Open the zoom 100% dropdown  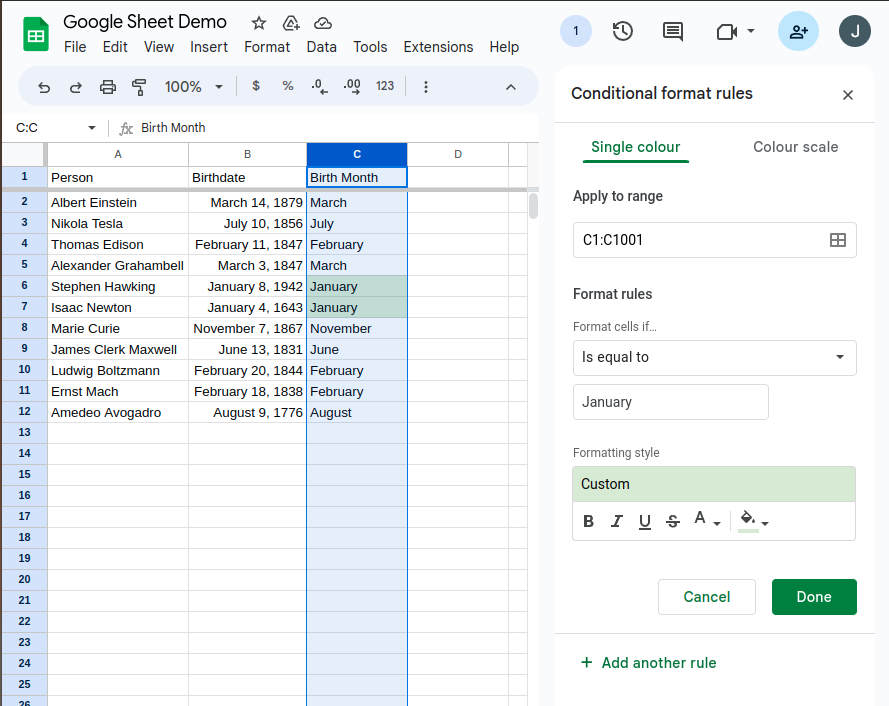(193, 87)
